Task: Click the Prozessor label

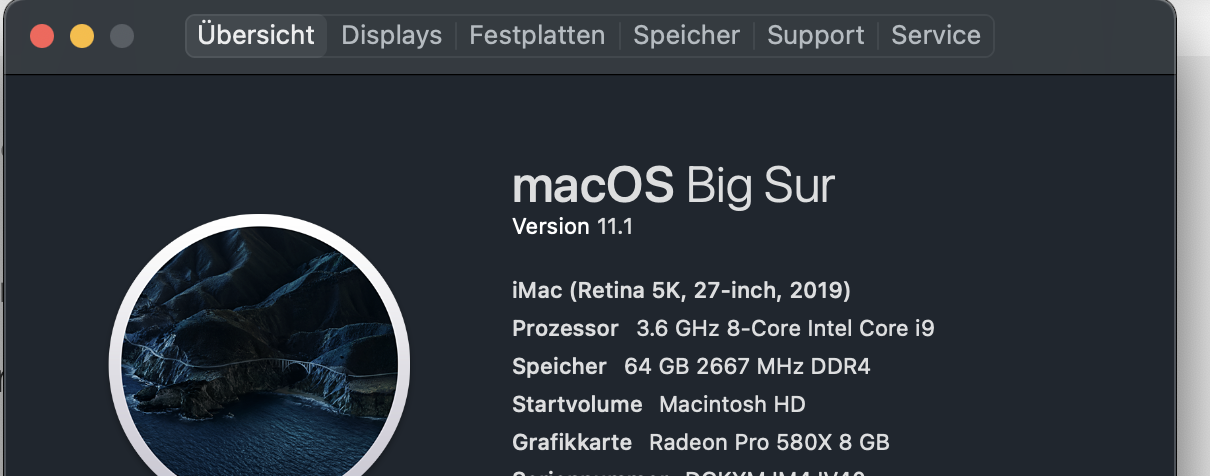Action: pyautogui.click(x=565, y=328)
